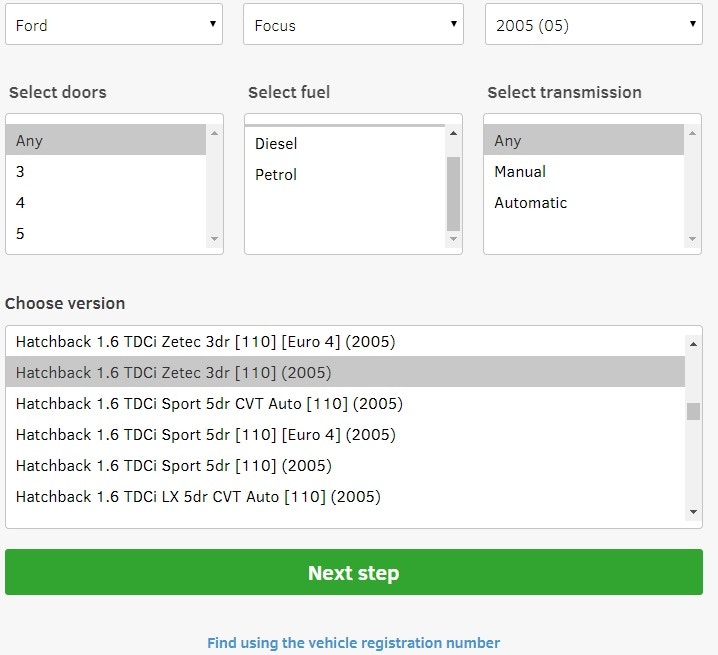This screenshot has width=718, height=655.
Task: Select 5 in the doors list
Action: (x=106, y=234)
